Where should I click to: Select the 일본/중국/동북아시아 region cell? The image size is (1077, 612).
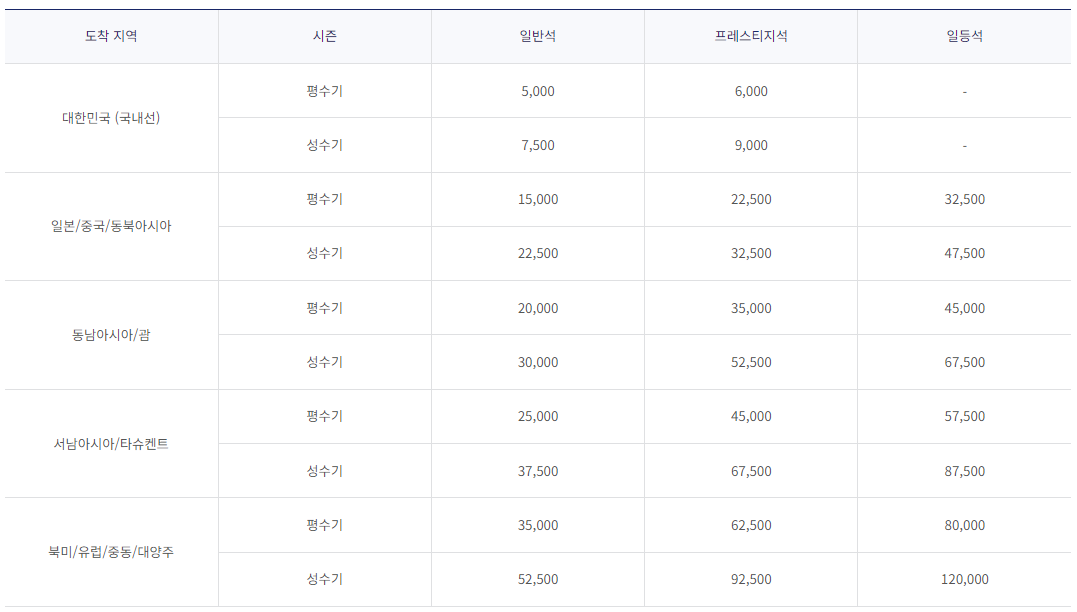[x=111, y=227]
